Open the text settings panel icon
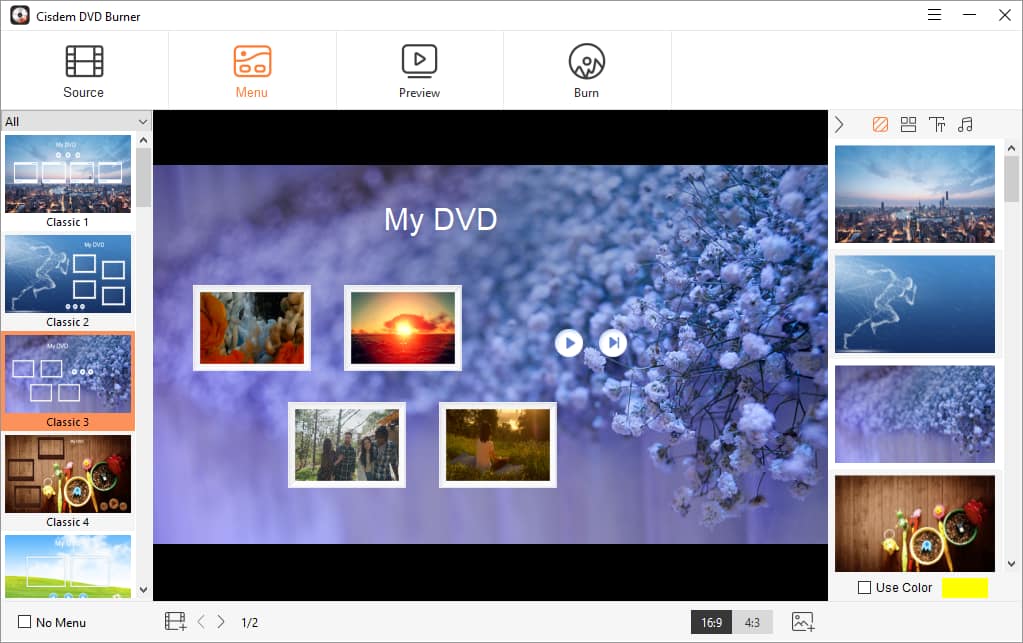Image resolution: width=1023 pixels, height=643 pixels. coord(937,124)
